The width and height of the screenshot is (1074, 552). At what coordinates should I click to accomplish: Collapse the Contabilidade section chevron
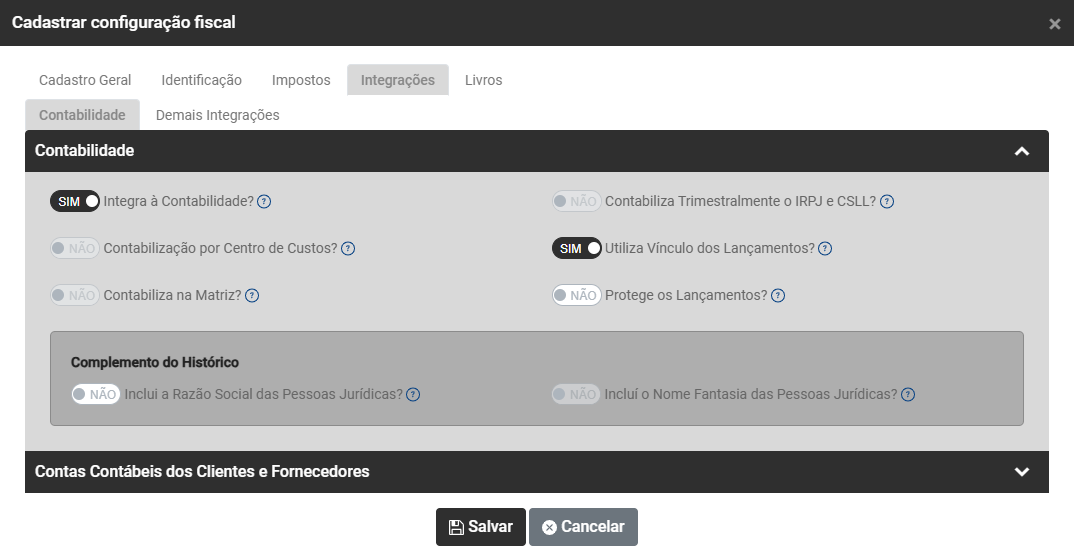click(x=1021, y=151)
